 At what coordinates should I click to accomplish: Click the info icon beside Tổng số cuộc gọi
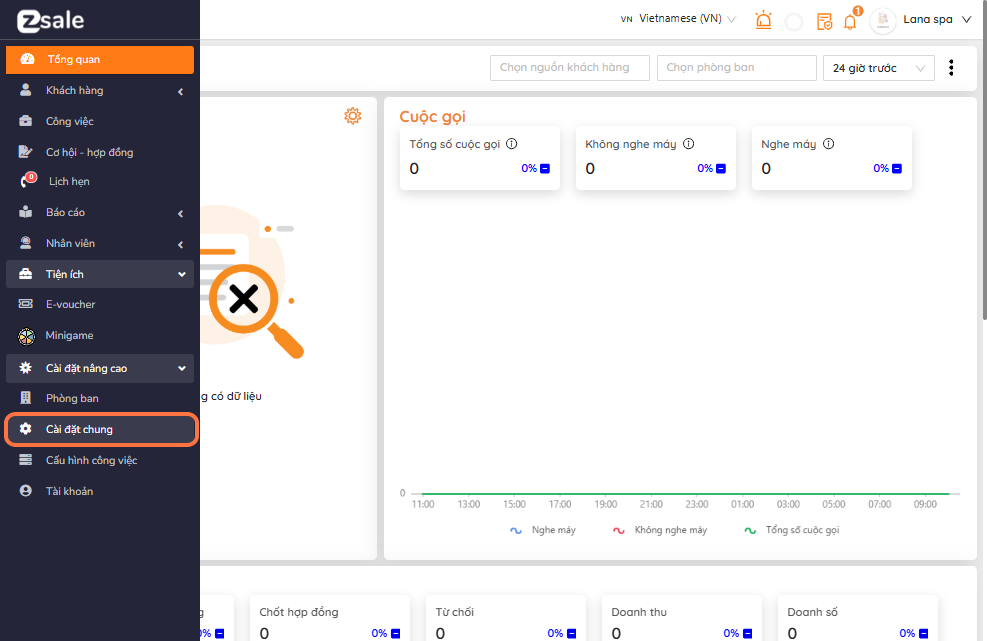click(x=512, y=144)
